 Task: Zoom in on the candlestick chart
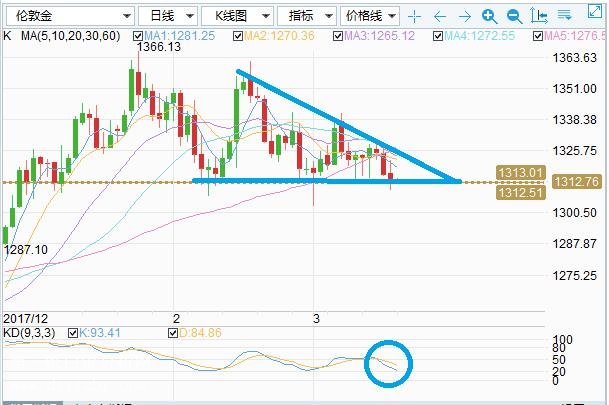tap(489, 16)
